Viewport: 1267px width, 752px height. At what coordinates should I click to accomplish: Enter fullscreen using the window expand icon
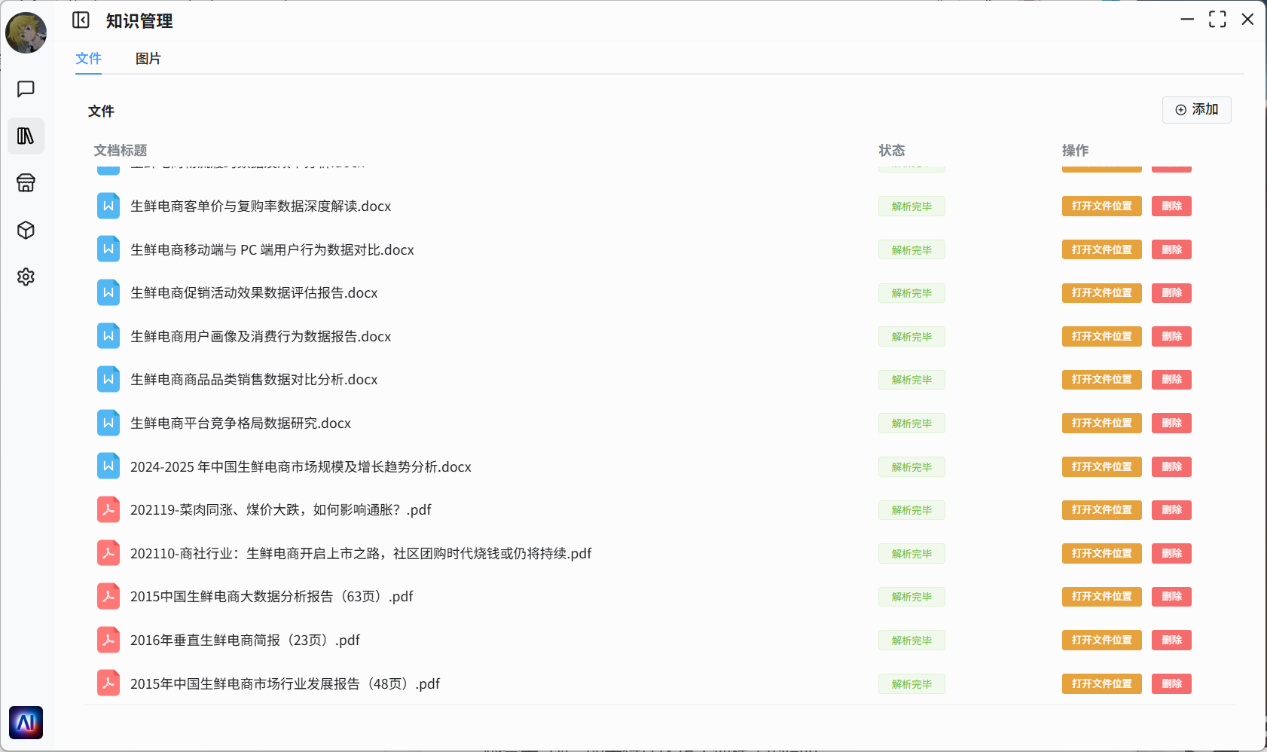[1217, 19]
